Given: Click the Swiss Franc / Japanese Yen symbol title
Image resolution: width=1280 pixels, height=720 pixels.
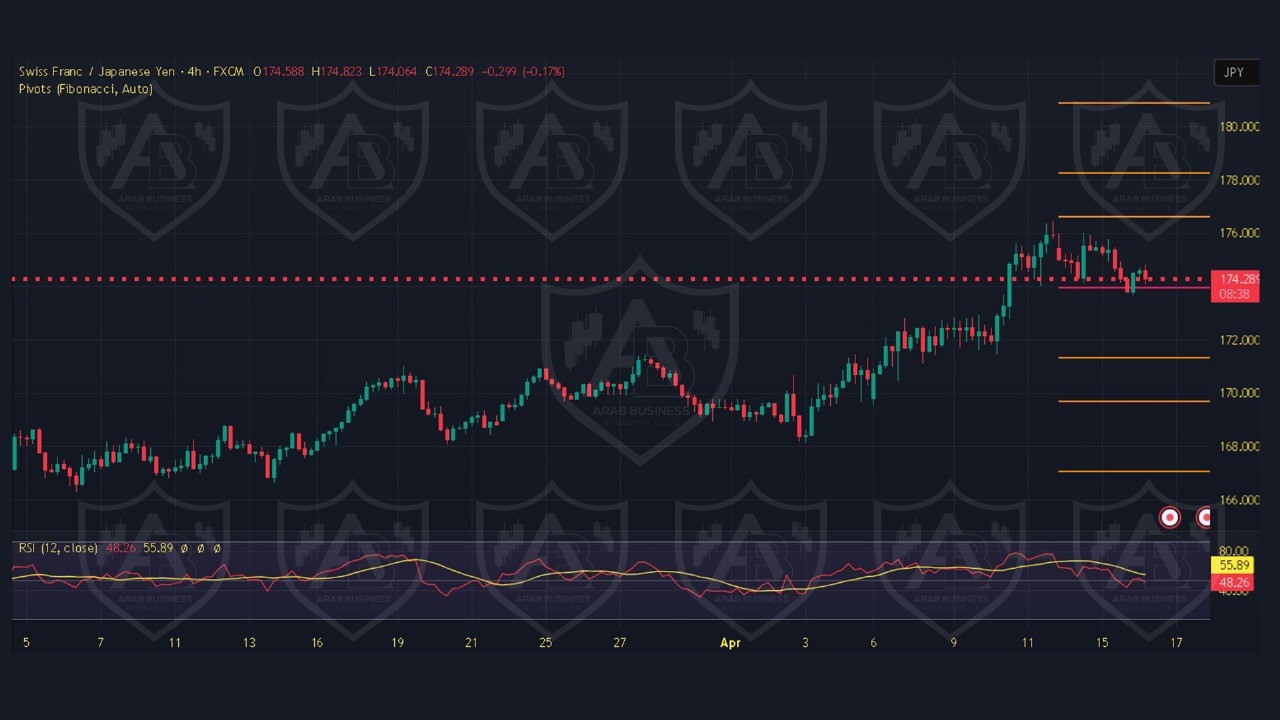Looking at the screenshot, I should 97,72.
